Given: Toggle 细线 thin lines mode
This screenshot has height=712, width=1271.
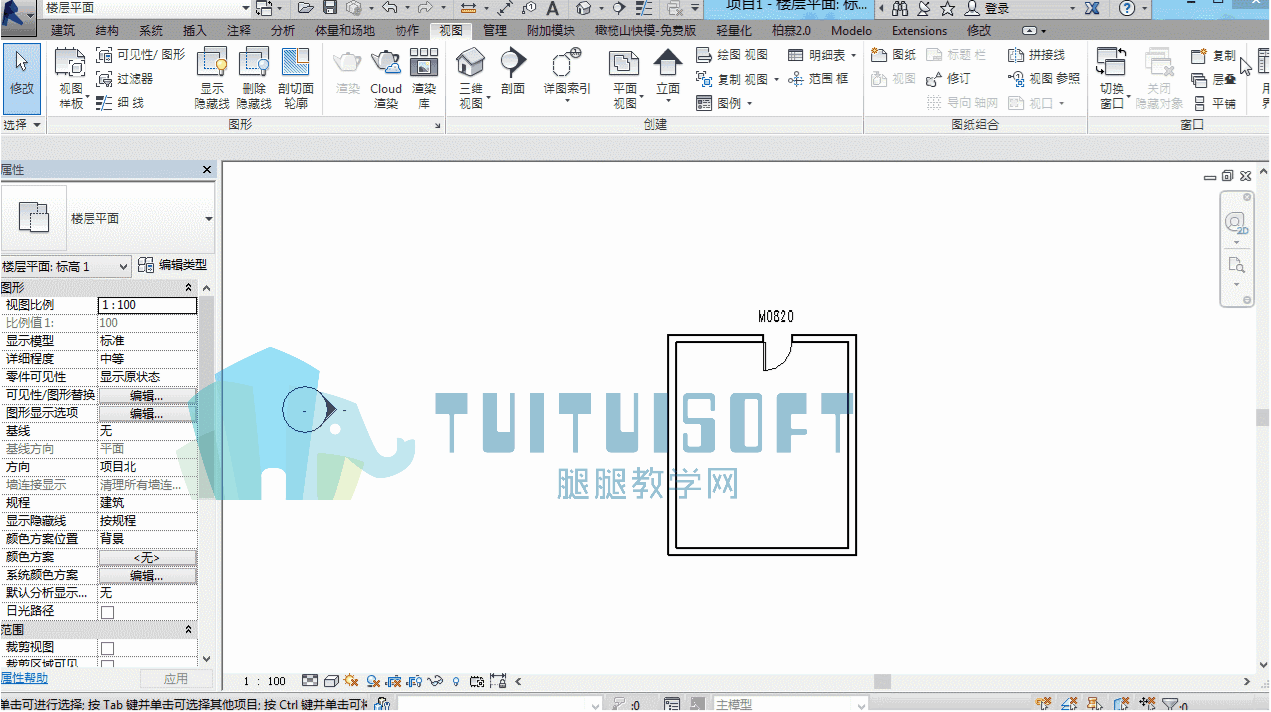Looking at the screenshot, I should [120, 102].
